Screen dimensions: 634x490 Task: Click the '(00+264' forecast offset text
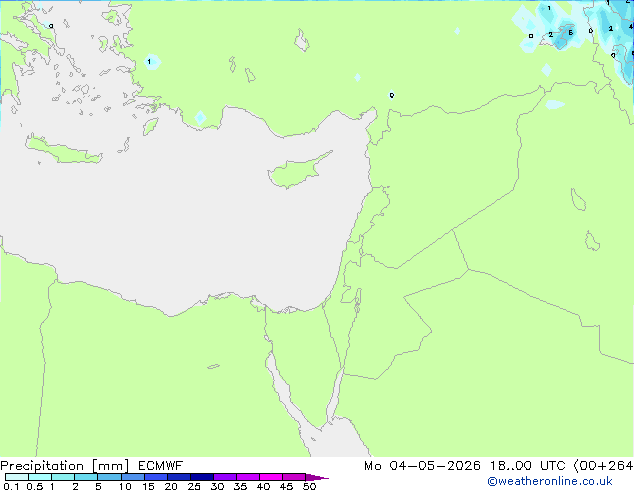[603, 466]
